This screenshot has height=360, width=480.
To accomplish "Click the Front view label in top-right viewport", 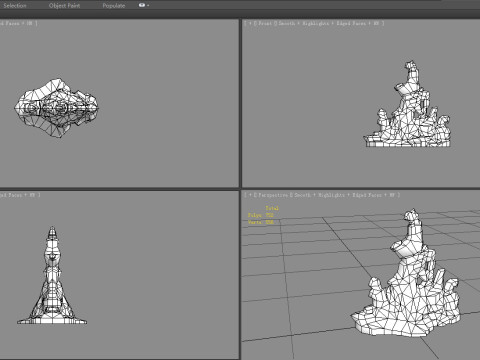I will [265, 23].
